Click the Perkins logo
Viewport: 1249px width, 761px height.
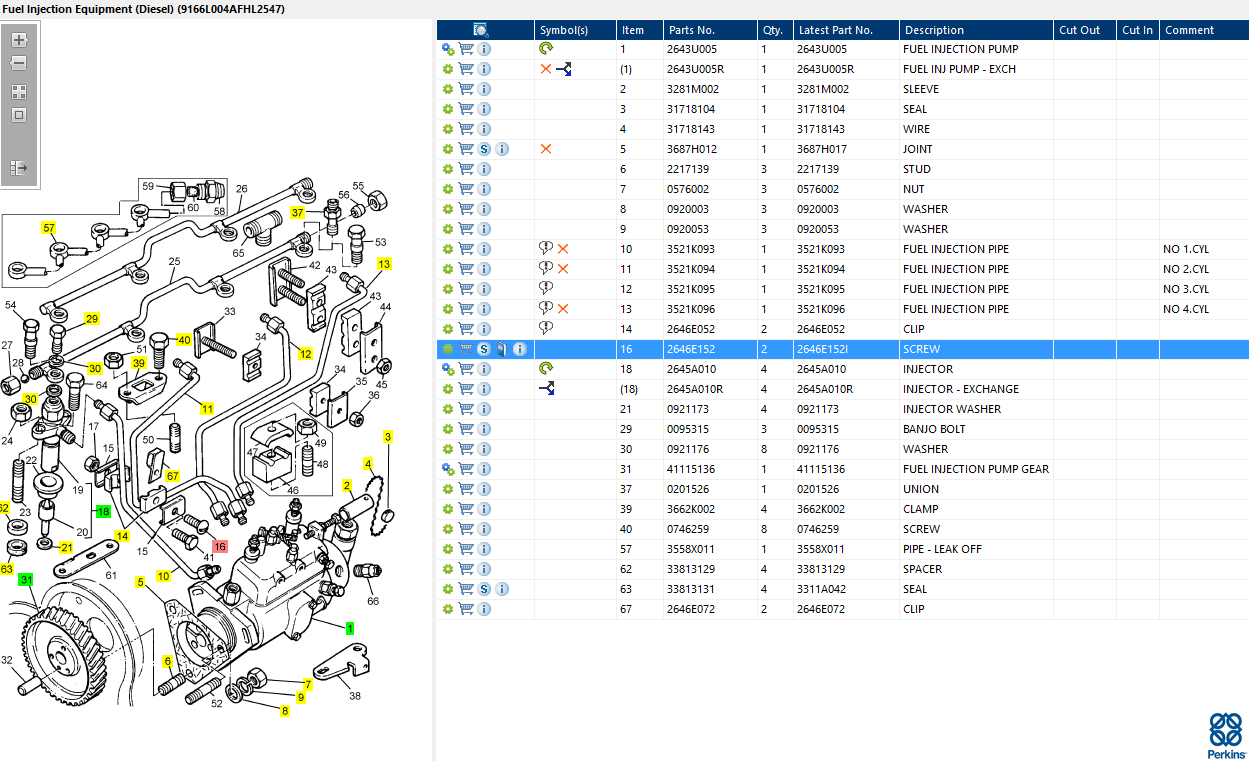[1226, 736]
